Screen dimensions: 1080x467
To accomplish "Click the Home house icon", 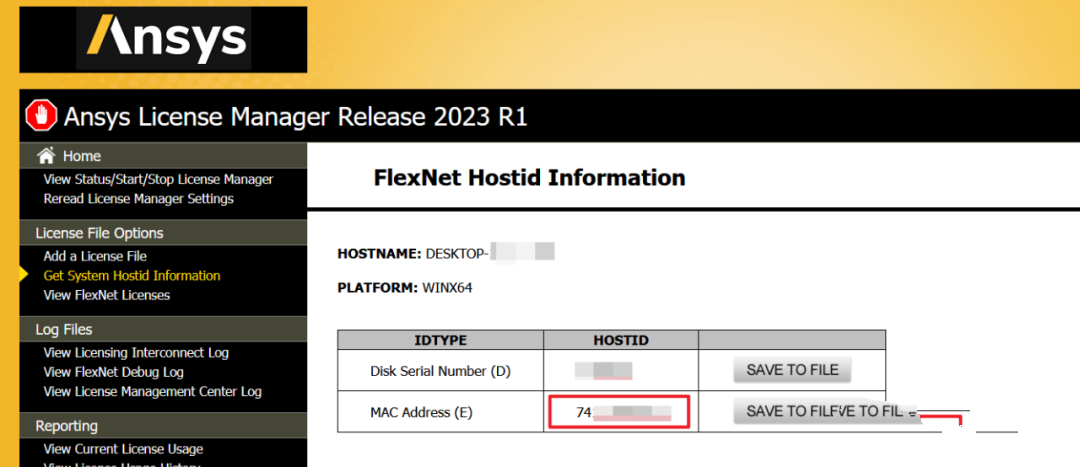I will (46, 156).
